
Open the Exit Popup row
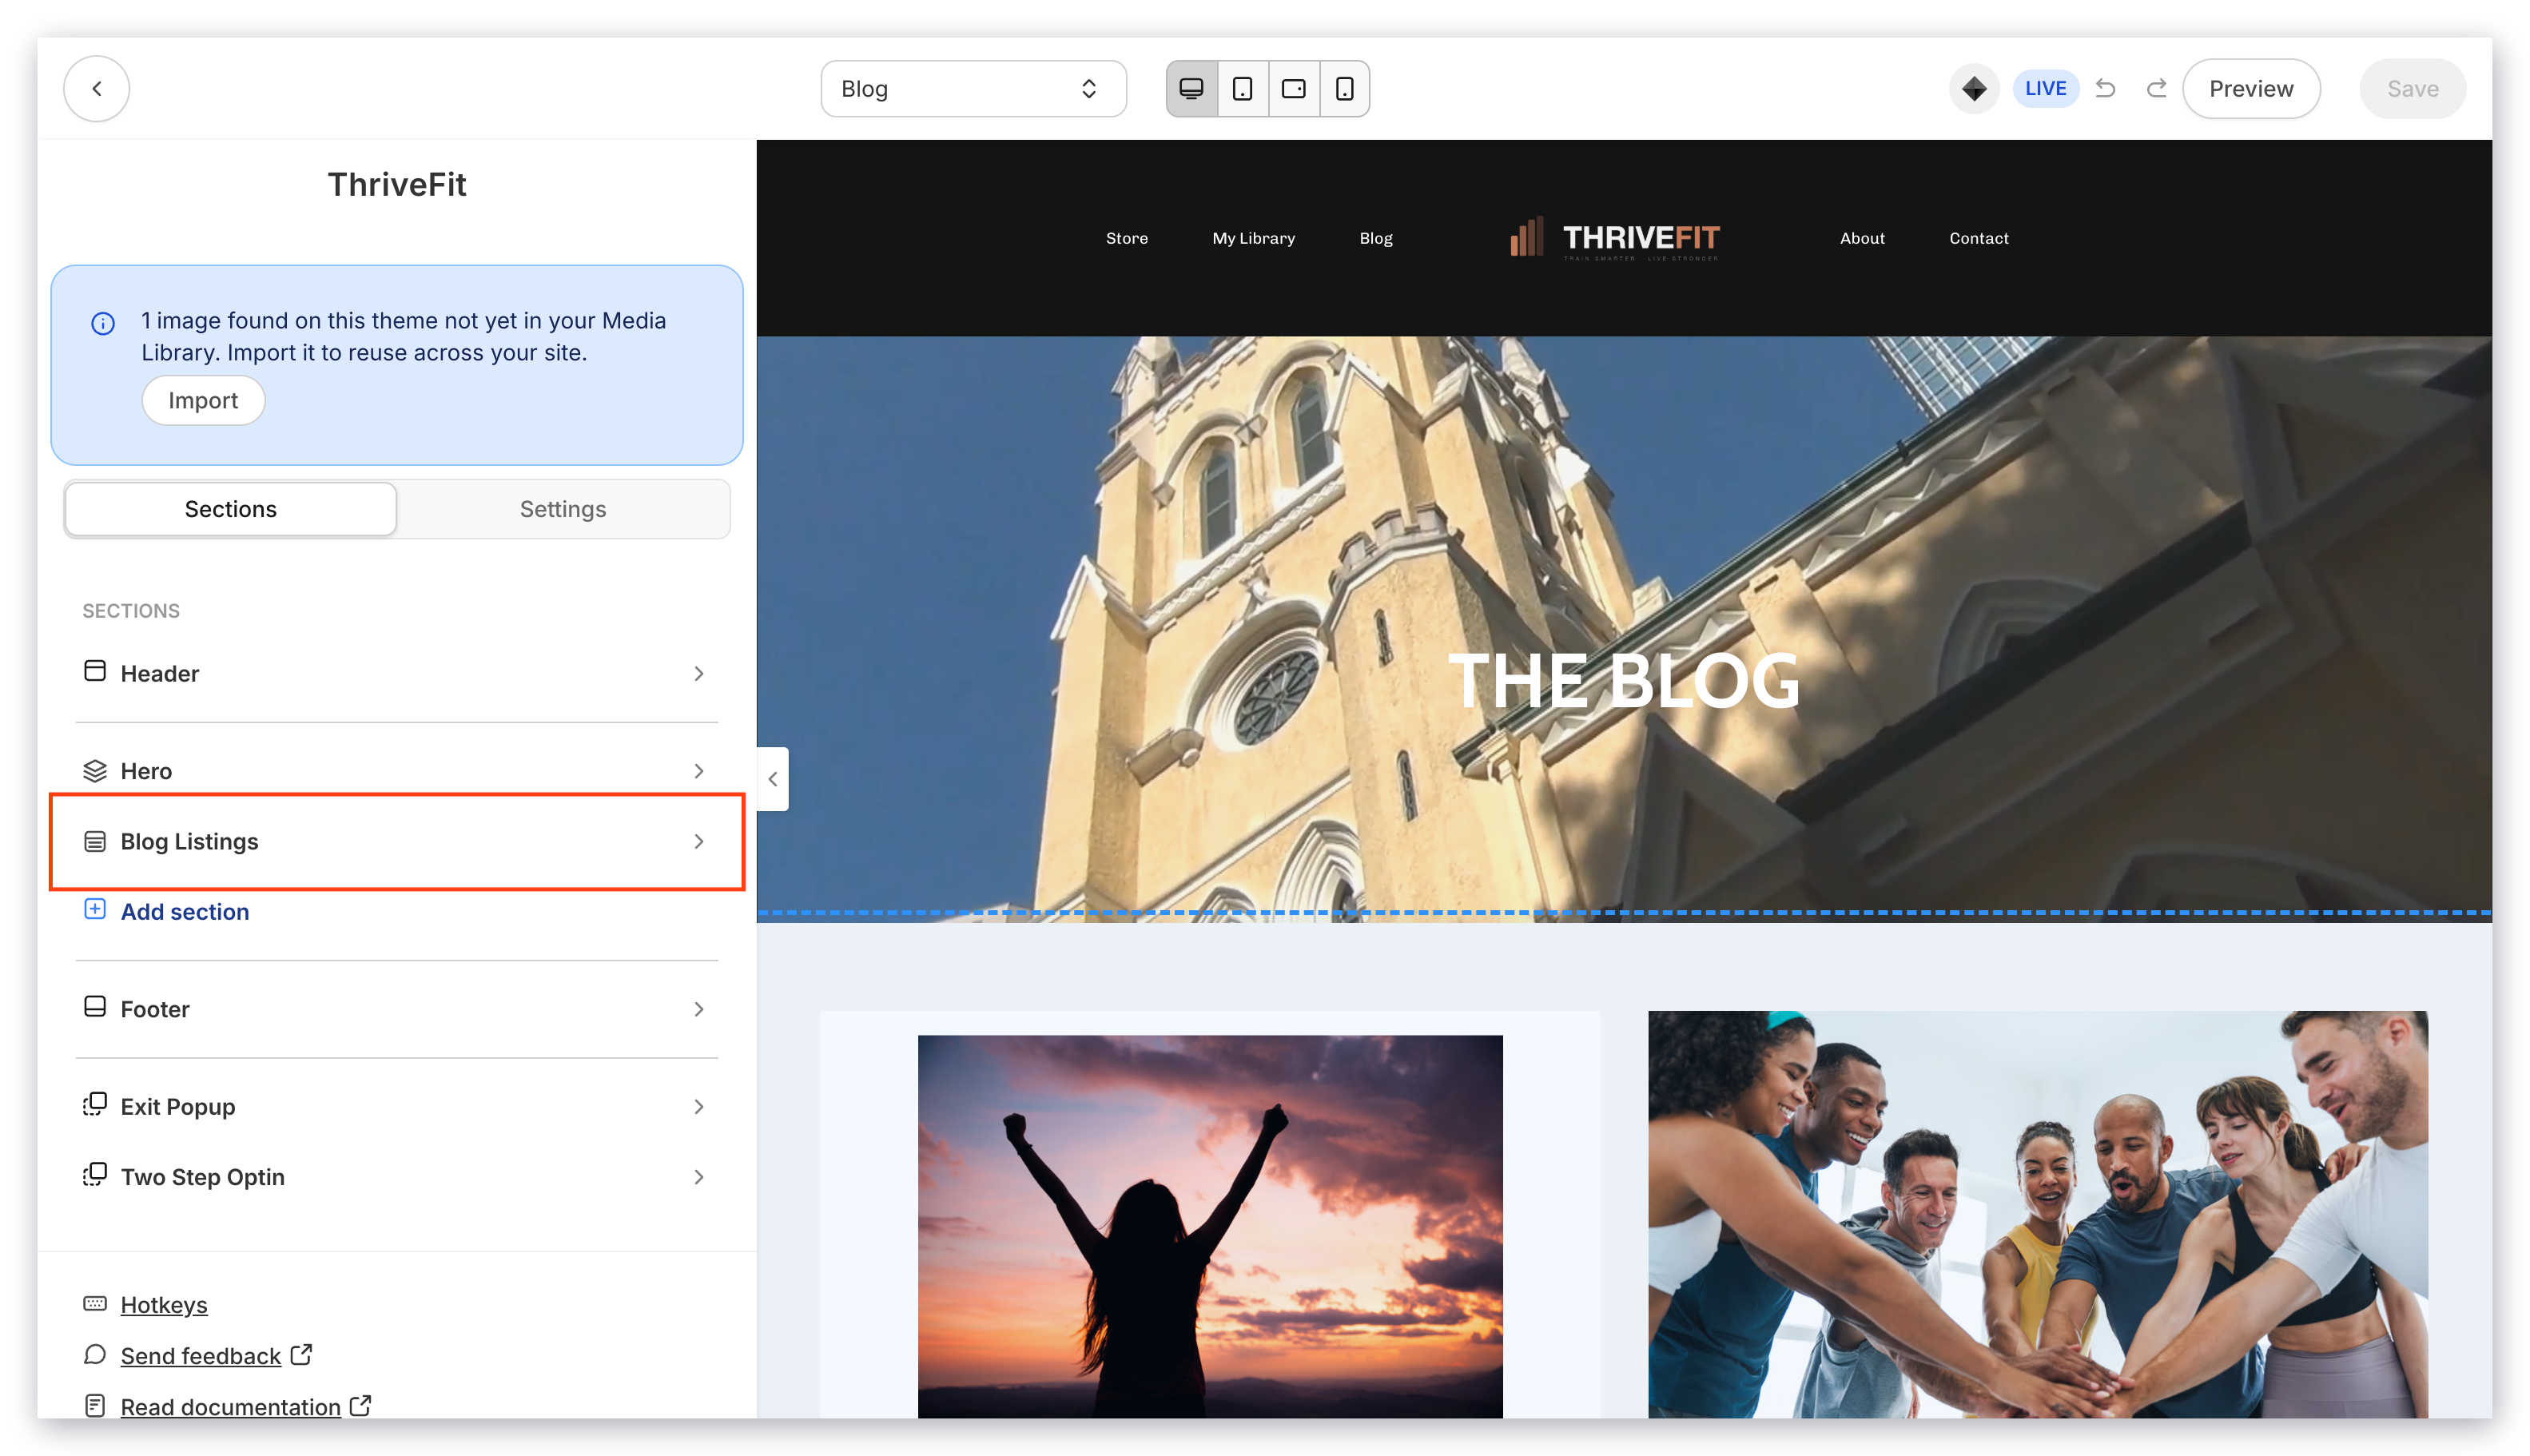click(x=397, y=1107)
